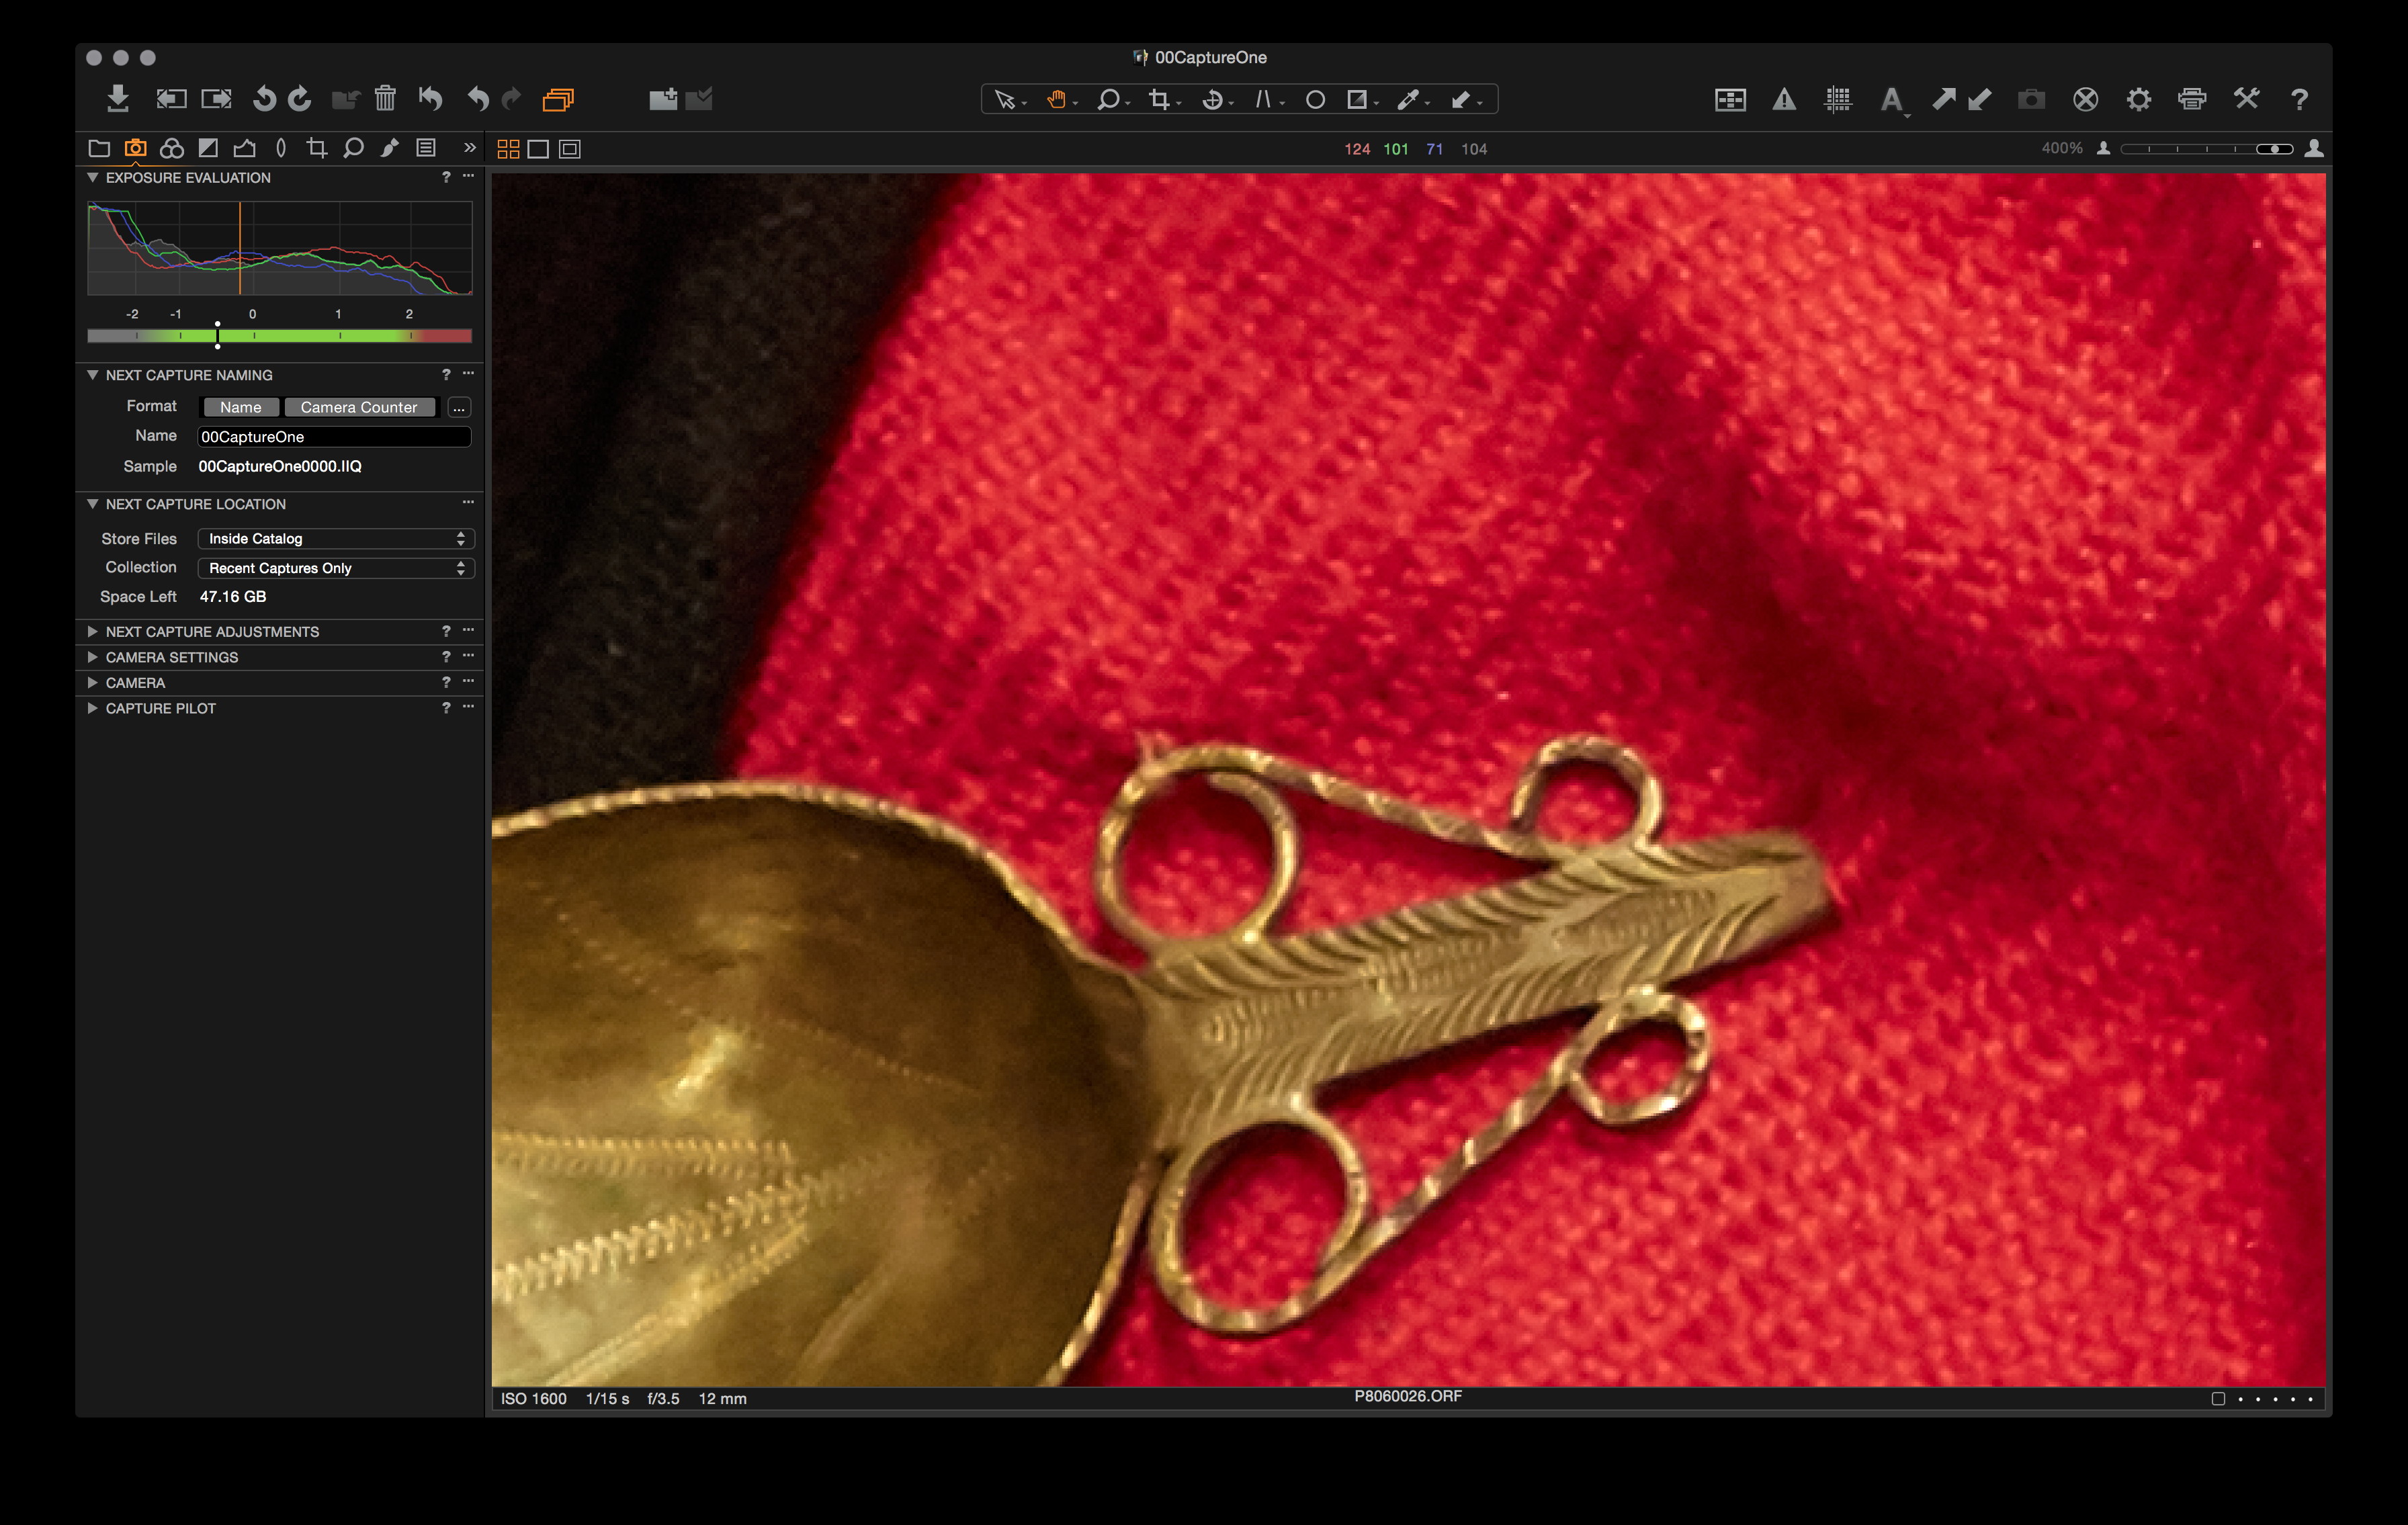Rotate image left with counterclockwise arrow

264,98
